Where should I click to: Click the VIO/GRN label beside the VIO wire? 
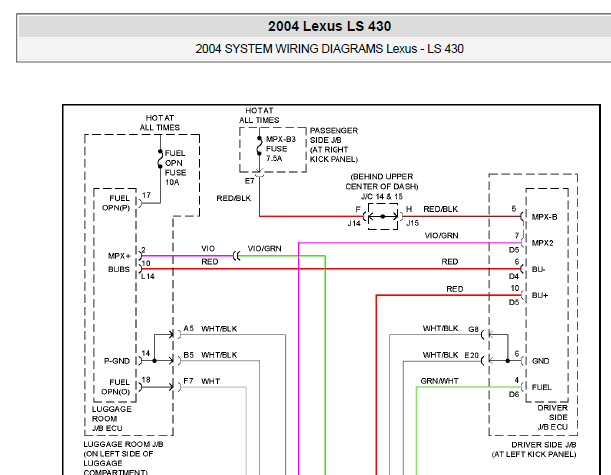click(264, 249)
